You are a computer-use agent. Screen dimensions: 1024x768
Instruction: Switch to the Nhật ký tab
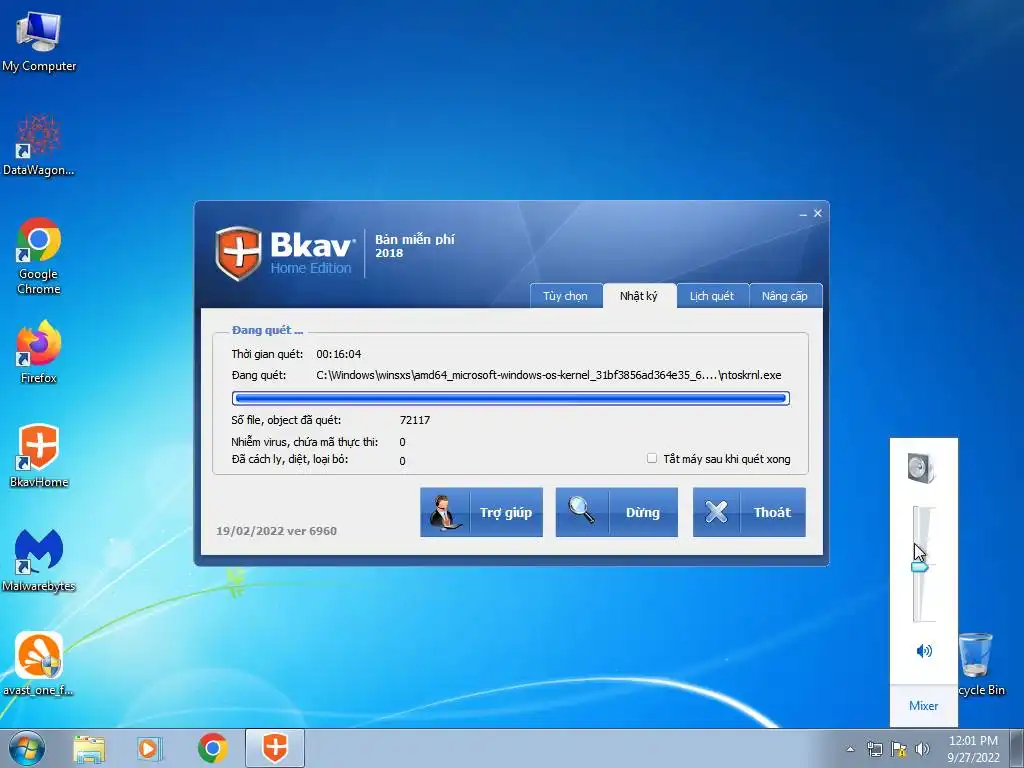tap(639, 296)
